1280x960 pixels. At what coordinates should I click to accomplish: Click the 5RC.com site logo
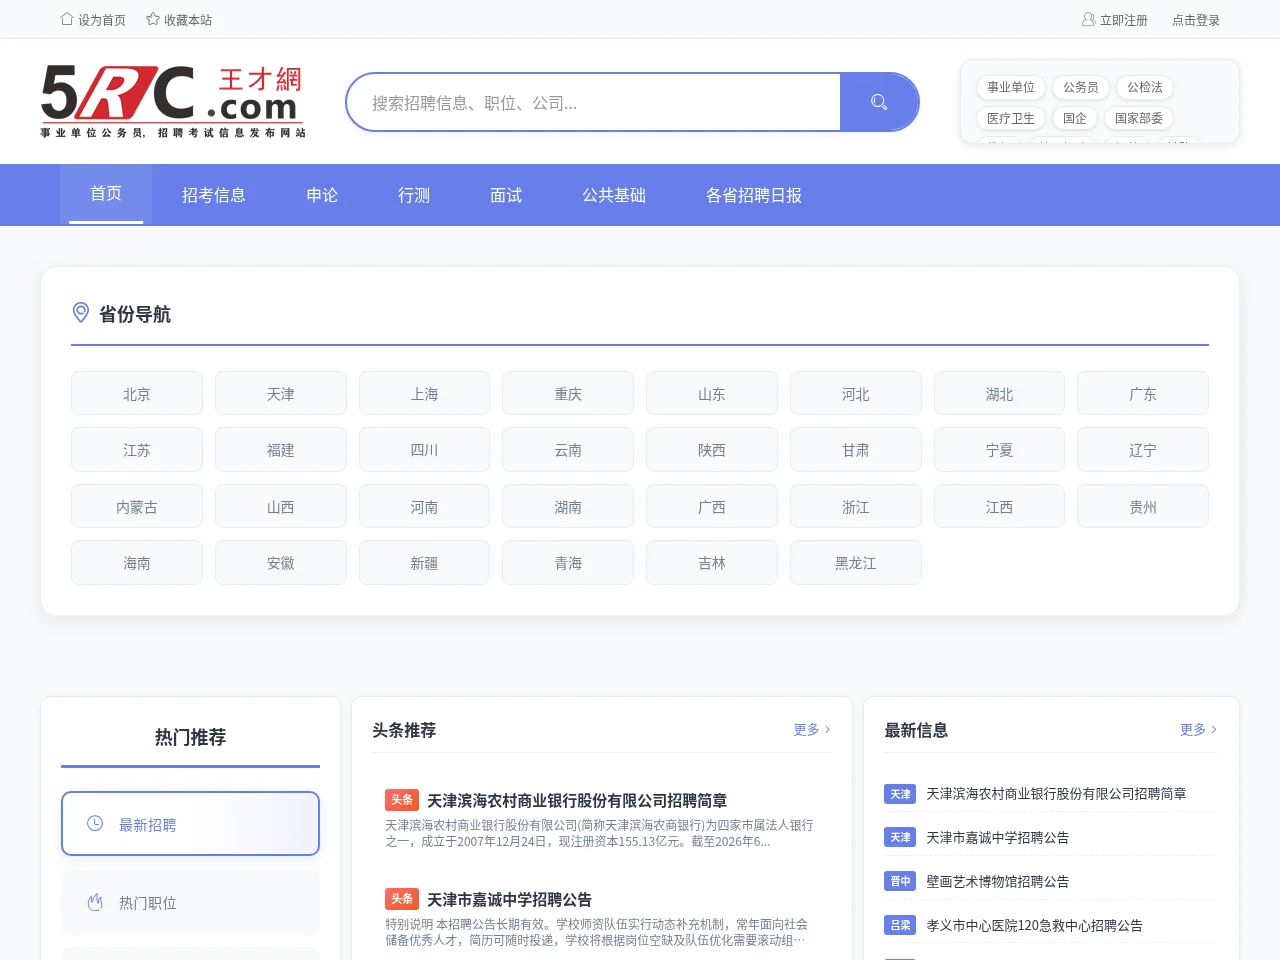point(173,101)
